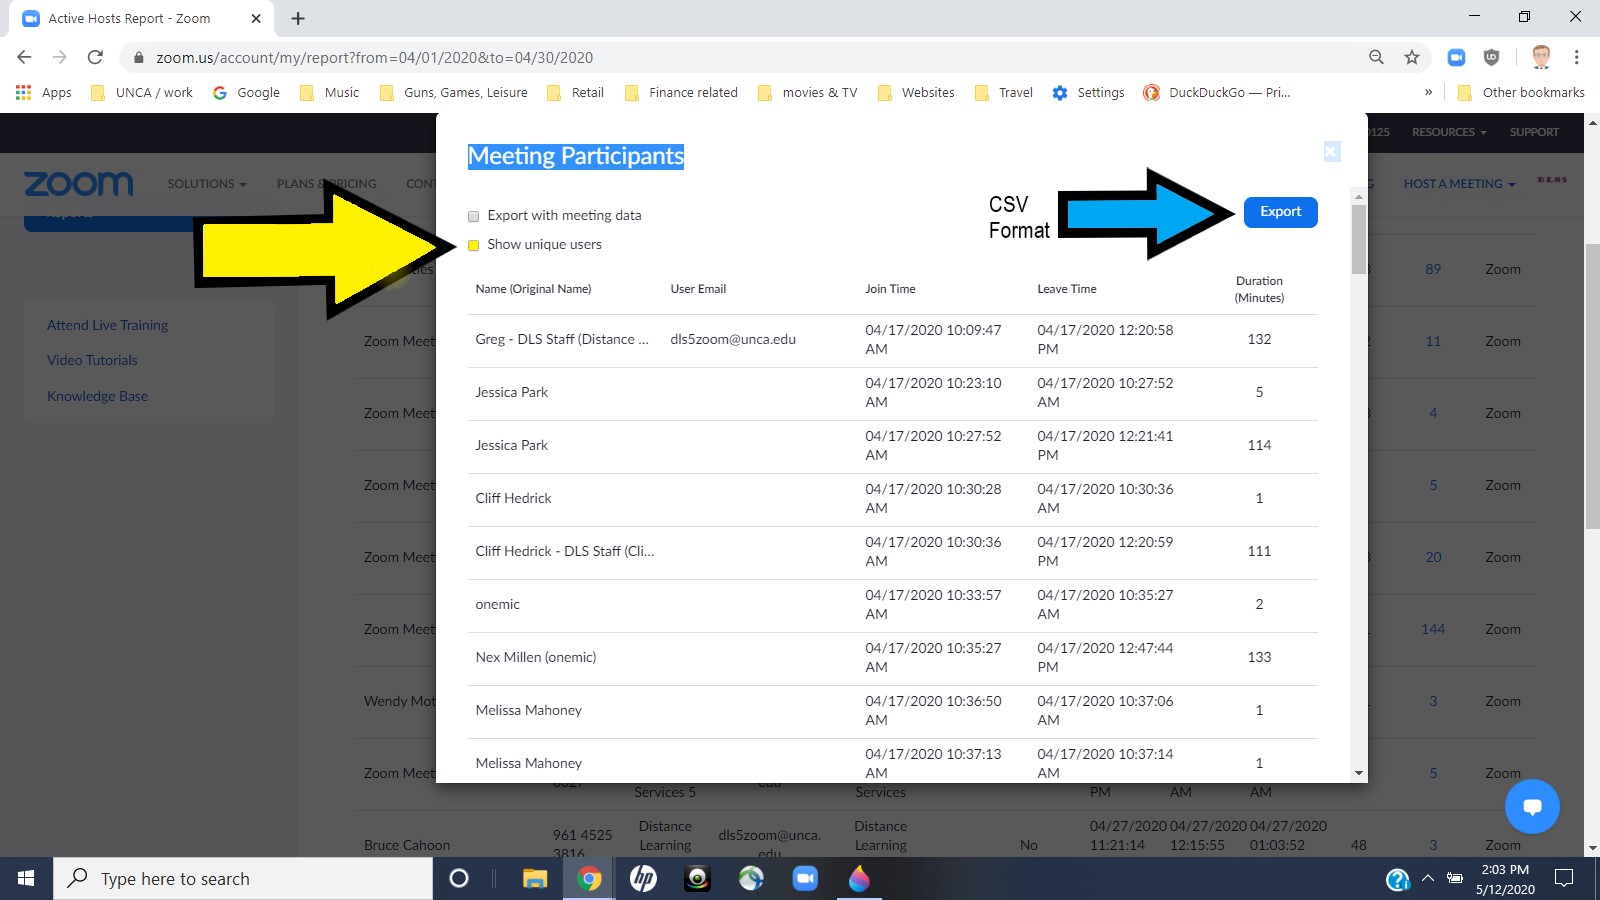Bookmark this page with star icon
1600x900 pixels.
(1411, 58)
